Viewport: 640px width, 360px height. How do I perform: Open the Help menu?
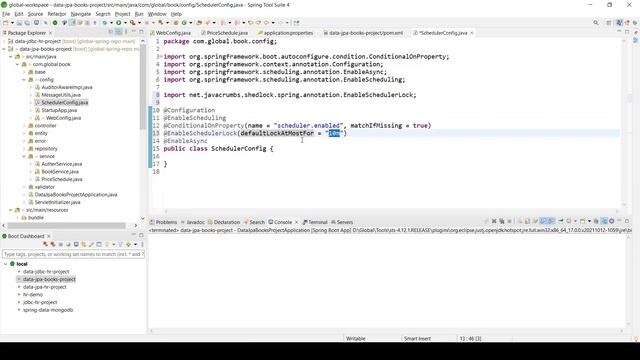[176, 14]
